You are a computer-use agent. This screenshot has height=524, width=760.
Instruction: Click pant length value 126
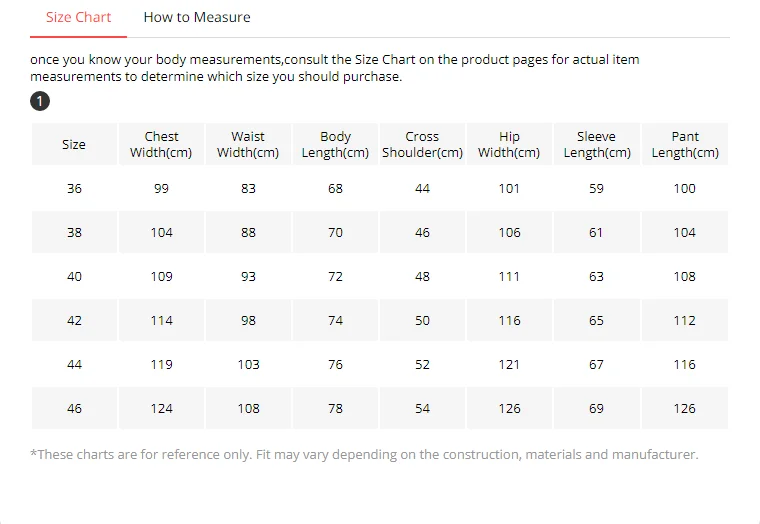coord(685,408)
